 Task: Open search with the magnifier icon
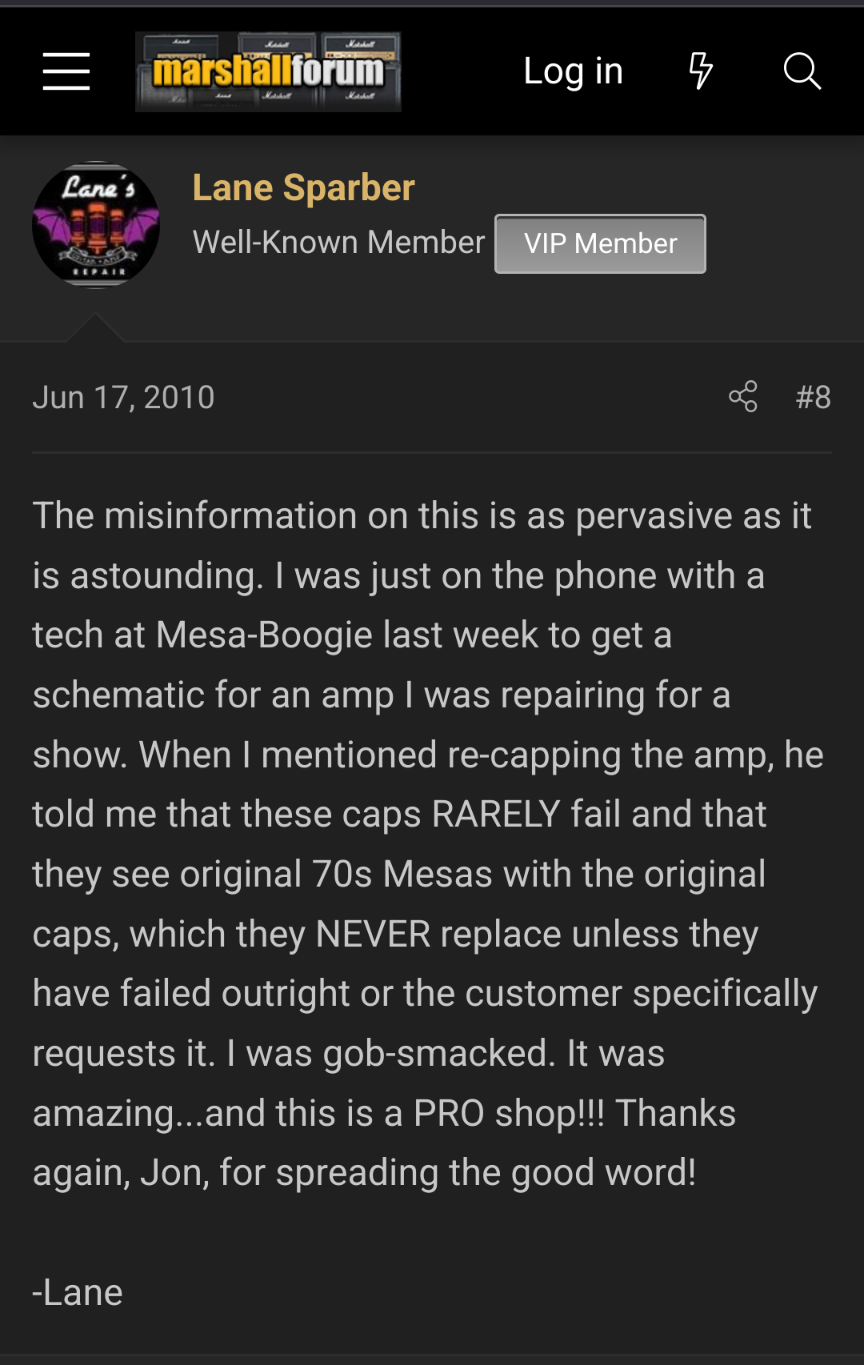(802, 71)
